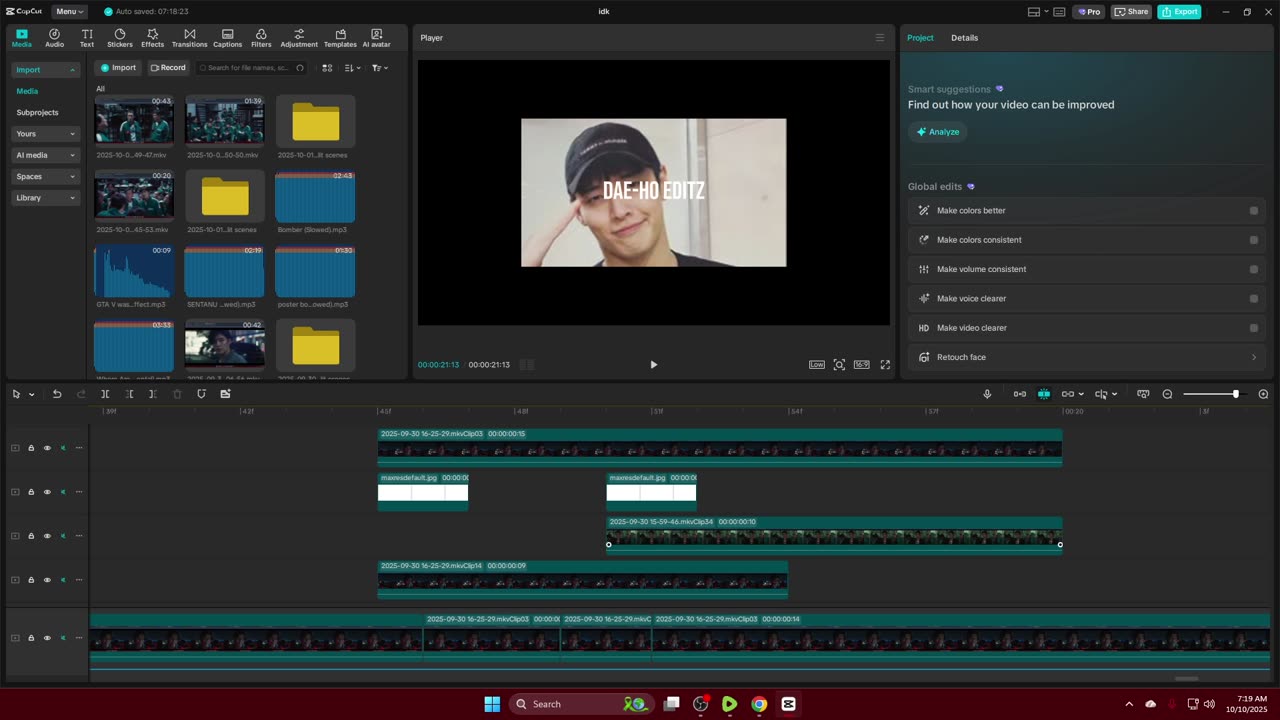
Task: Click the microphone voiceover record icon
Action: (x=987, y=394)
